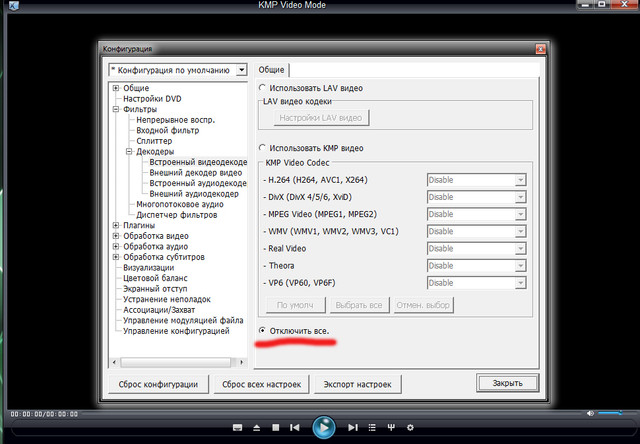640x444 pixels.
Task: Click the tree's horizontal scrollbar right arrow
Action: point(242,362)
